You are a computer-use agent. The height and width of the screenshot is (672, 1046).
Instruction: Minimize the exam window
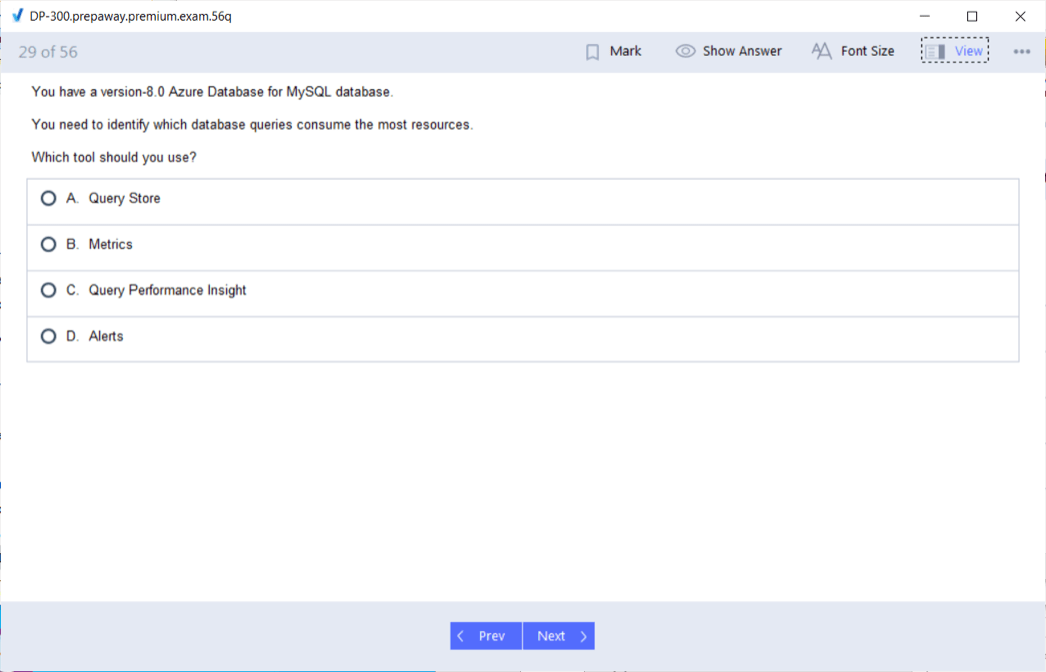coord(925,16)
